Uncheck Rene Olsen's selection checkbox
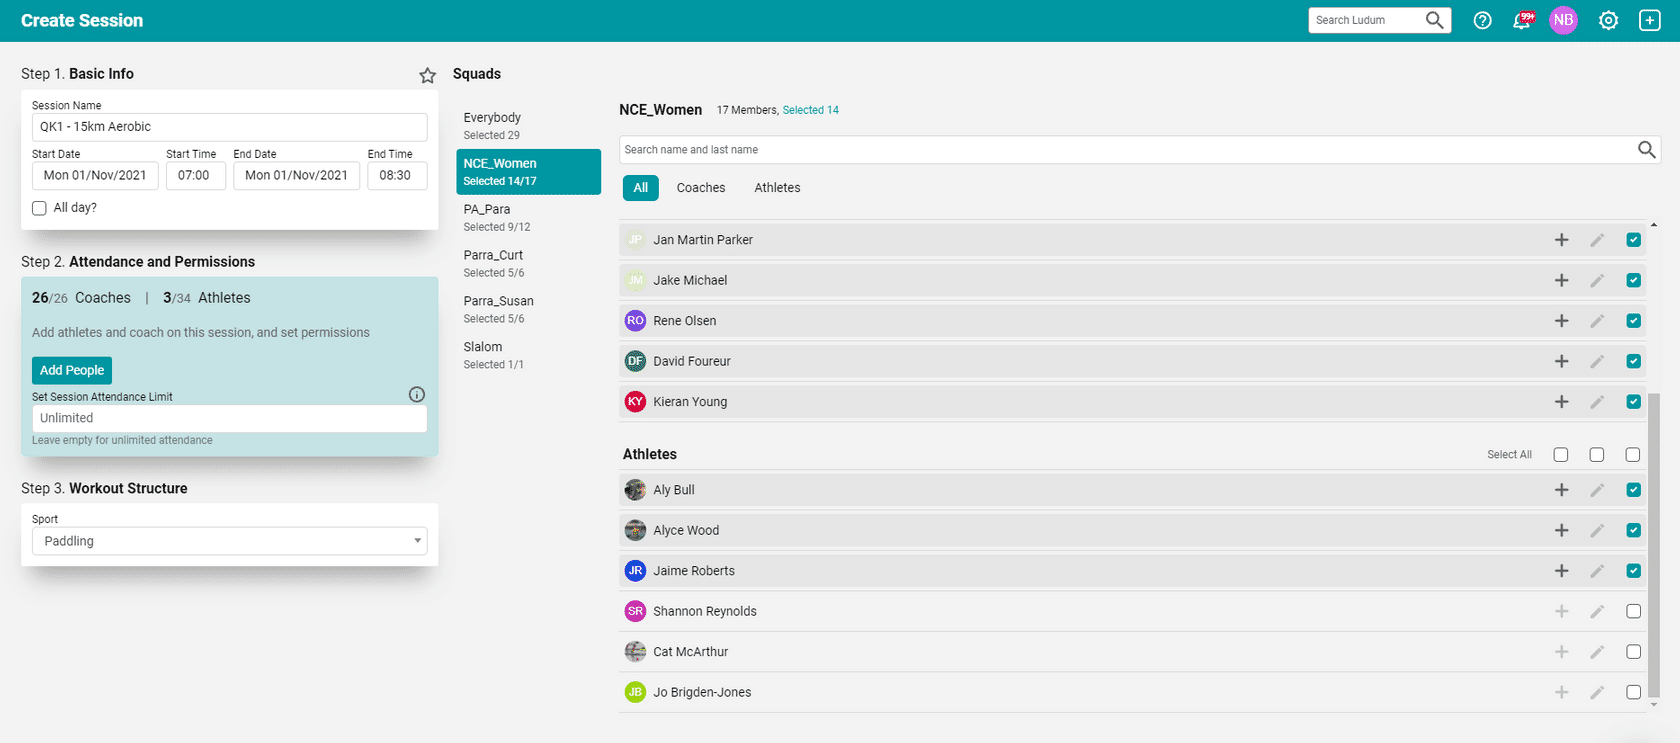 (x=1633, y=321)
